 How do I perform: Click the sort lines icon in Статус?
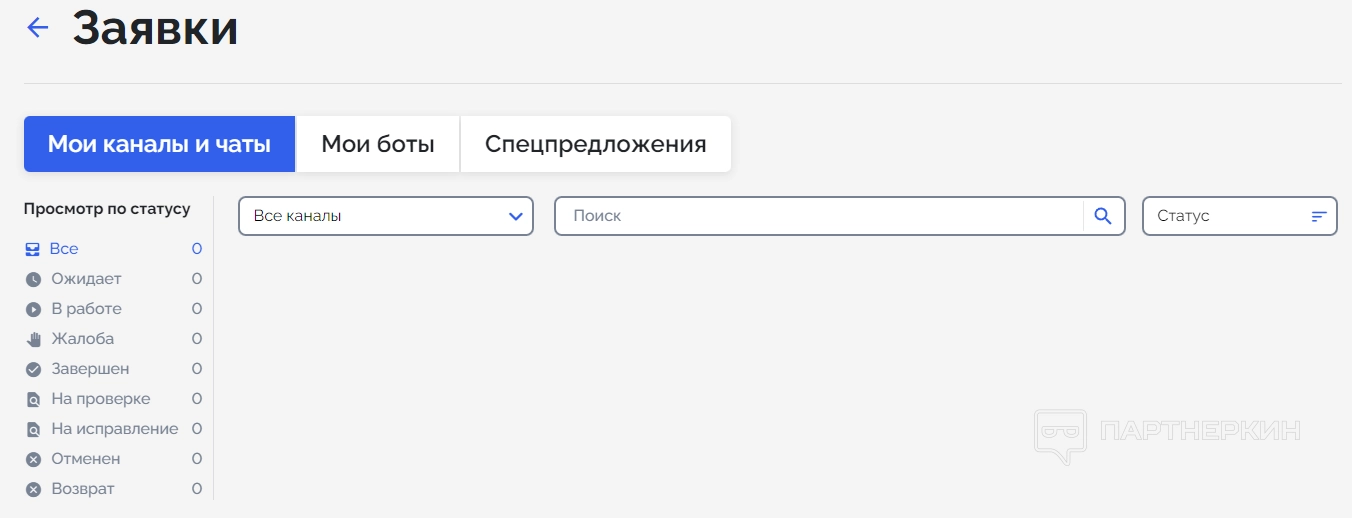(1319, 216)
